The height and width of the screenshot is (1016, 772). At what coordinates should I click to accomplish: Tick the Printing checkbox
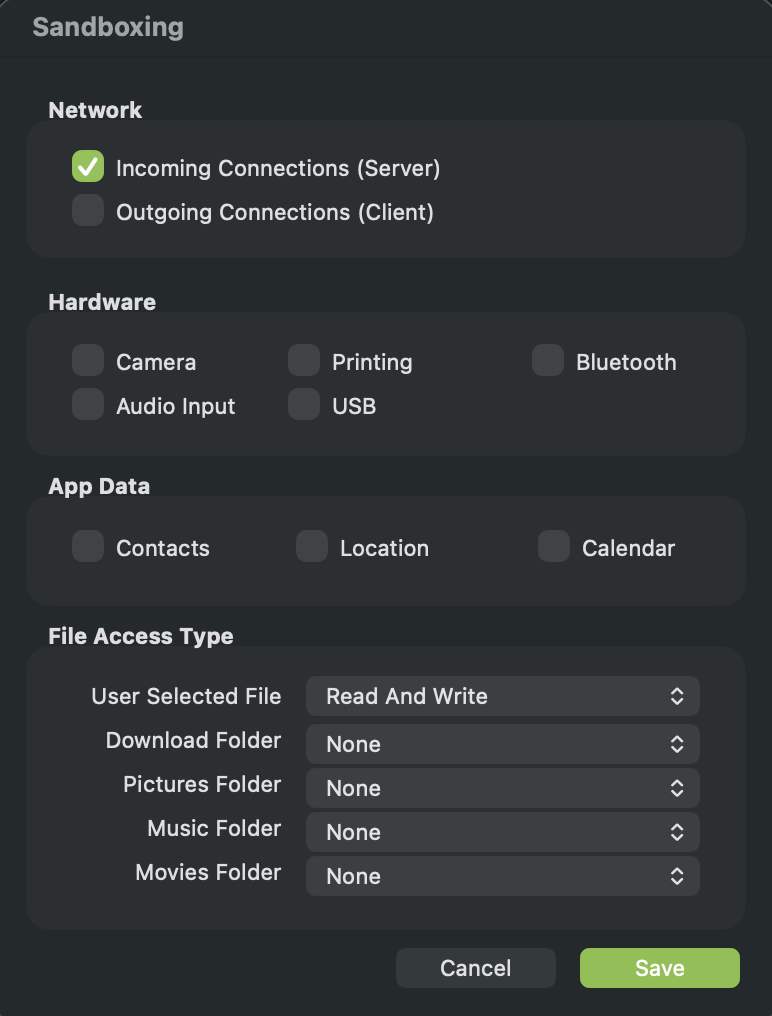click(x=304, y=361)
